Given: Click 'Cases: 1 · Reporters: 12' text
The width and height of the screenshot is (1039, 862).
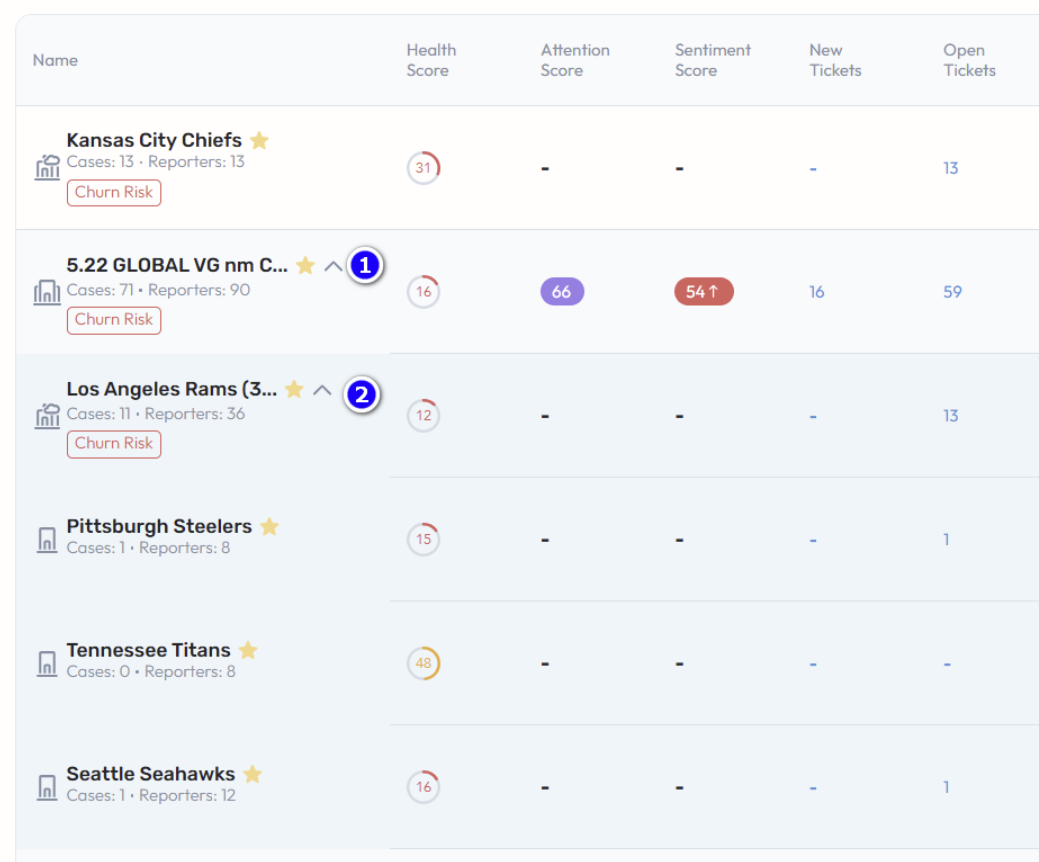Looking at the screenshot, I should 151,796.
